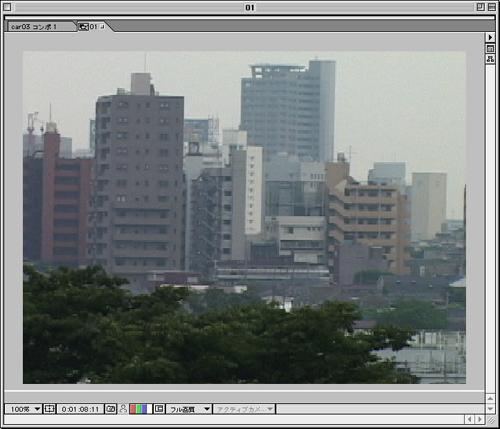This screenshot has height=429, width=500.
Task: Click the horizontal scrollbar right arrow
Action: (x=480, y=419)
